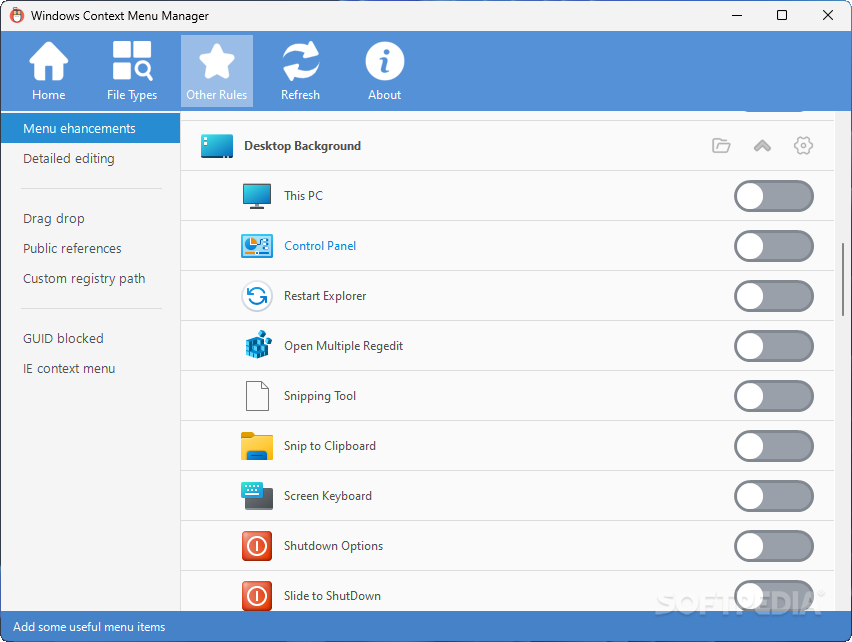The height and width of the screenshot is (642, 852).
Task: Click the This PC monitor icon
Action: click(257, 196)
